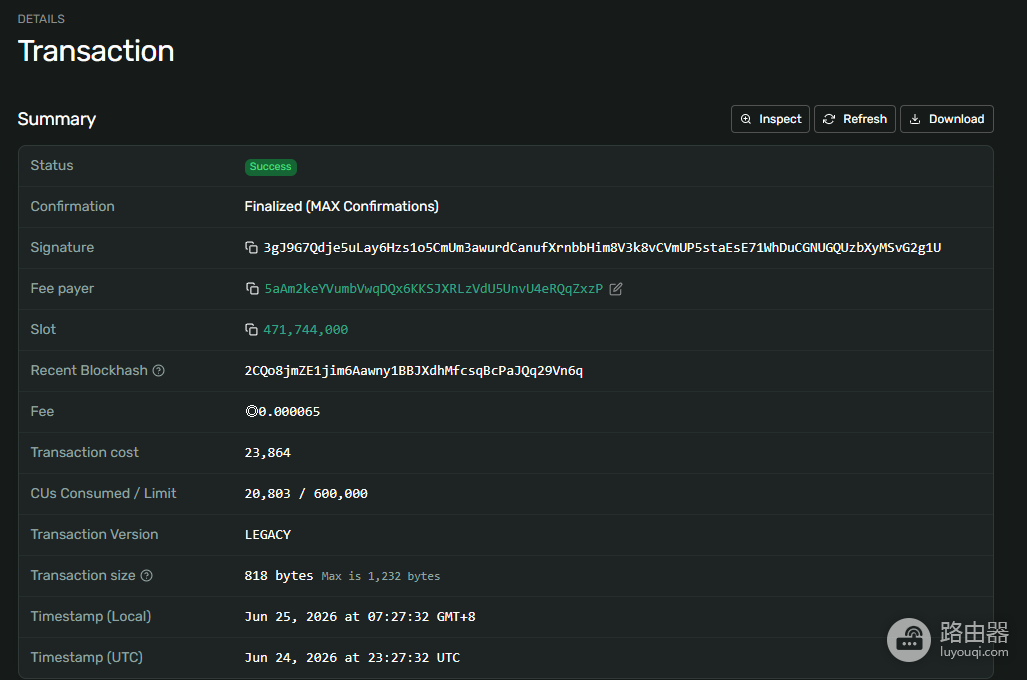Refresh the transaction details

[x=855, y=119]
